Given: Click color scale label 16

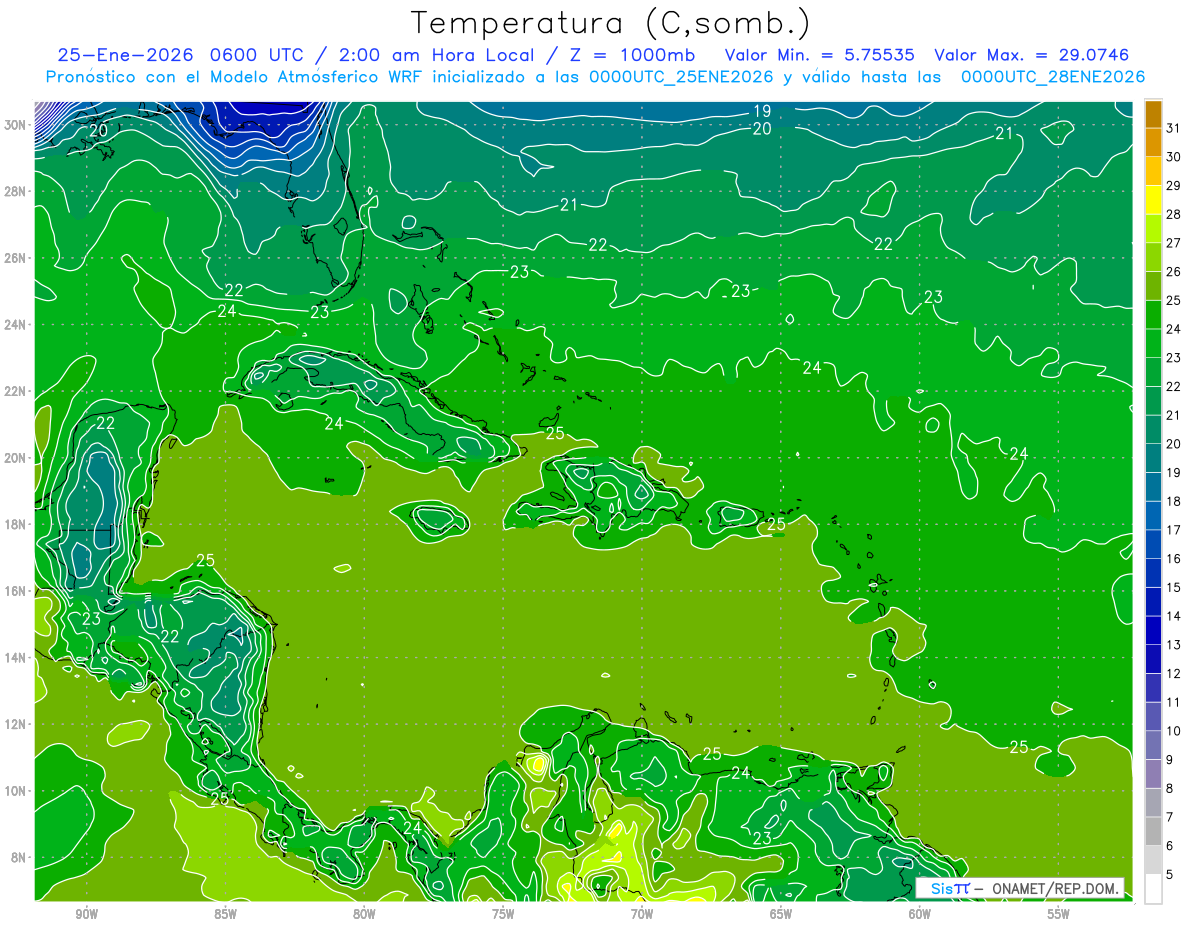Looking at the screenshot, I should tap(1173, 558).
